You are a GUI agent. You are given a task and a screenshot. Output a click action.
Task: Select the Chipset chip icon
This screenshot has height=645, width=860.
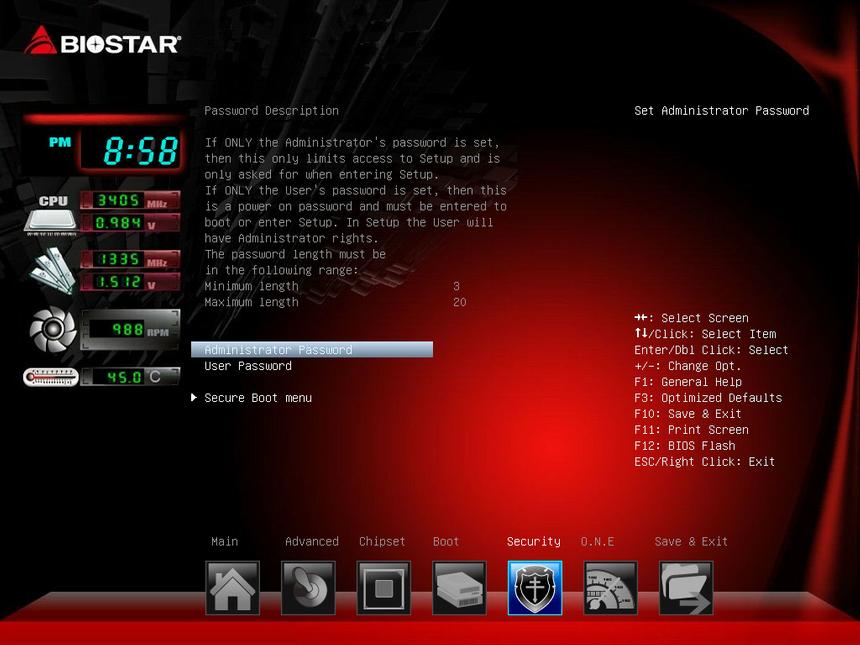(384, 588)
